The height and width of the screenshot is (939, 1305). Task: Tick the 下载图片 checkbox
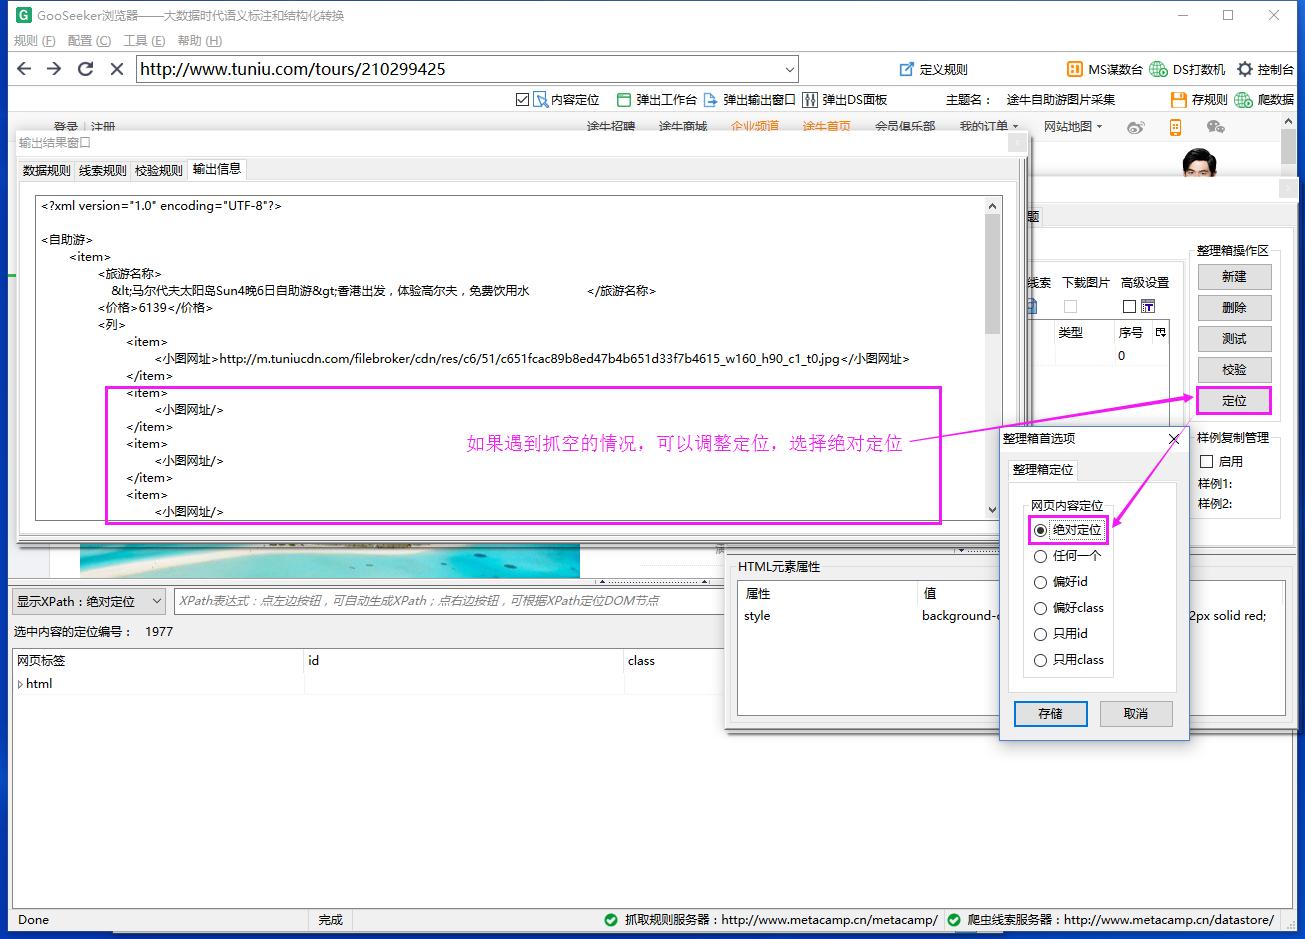pos(1071,306)
